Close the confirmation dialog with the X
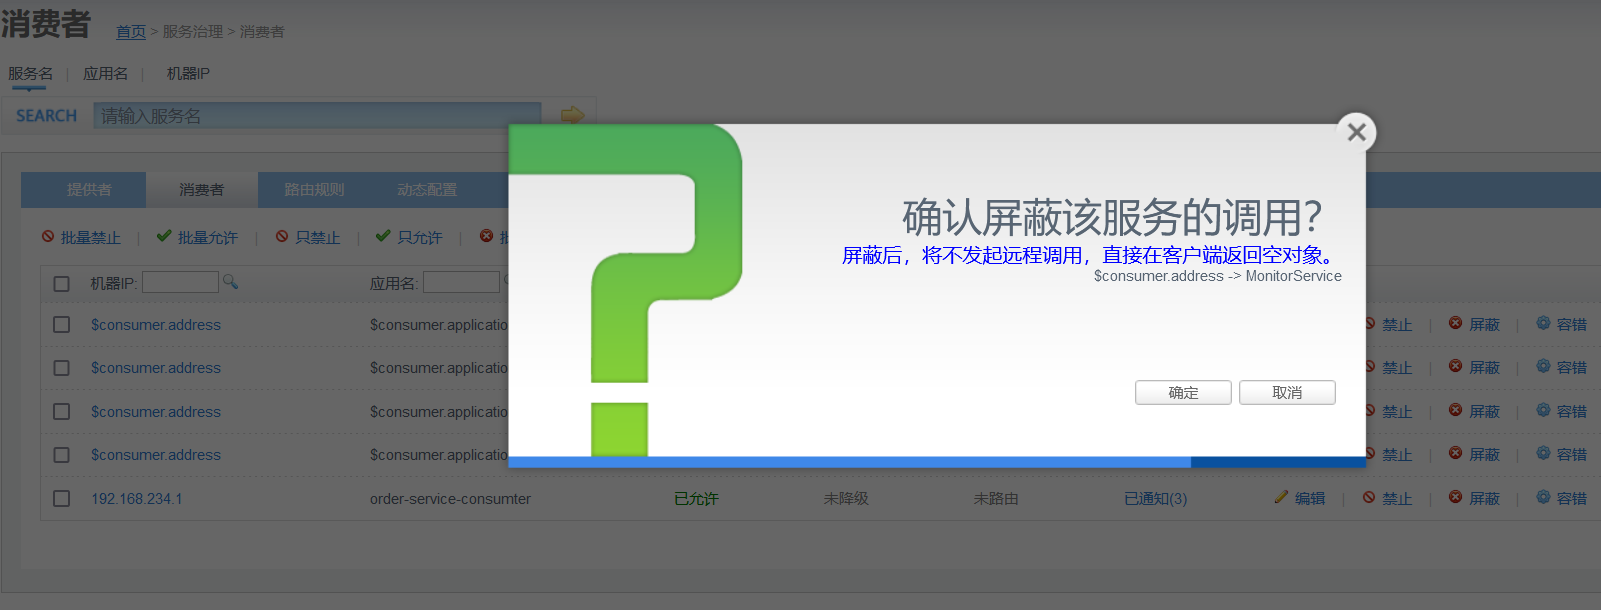The height and width of the screenshot is (610, 1601). [1356, 132]
